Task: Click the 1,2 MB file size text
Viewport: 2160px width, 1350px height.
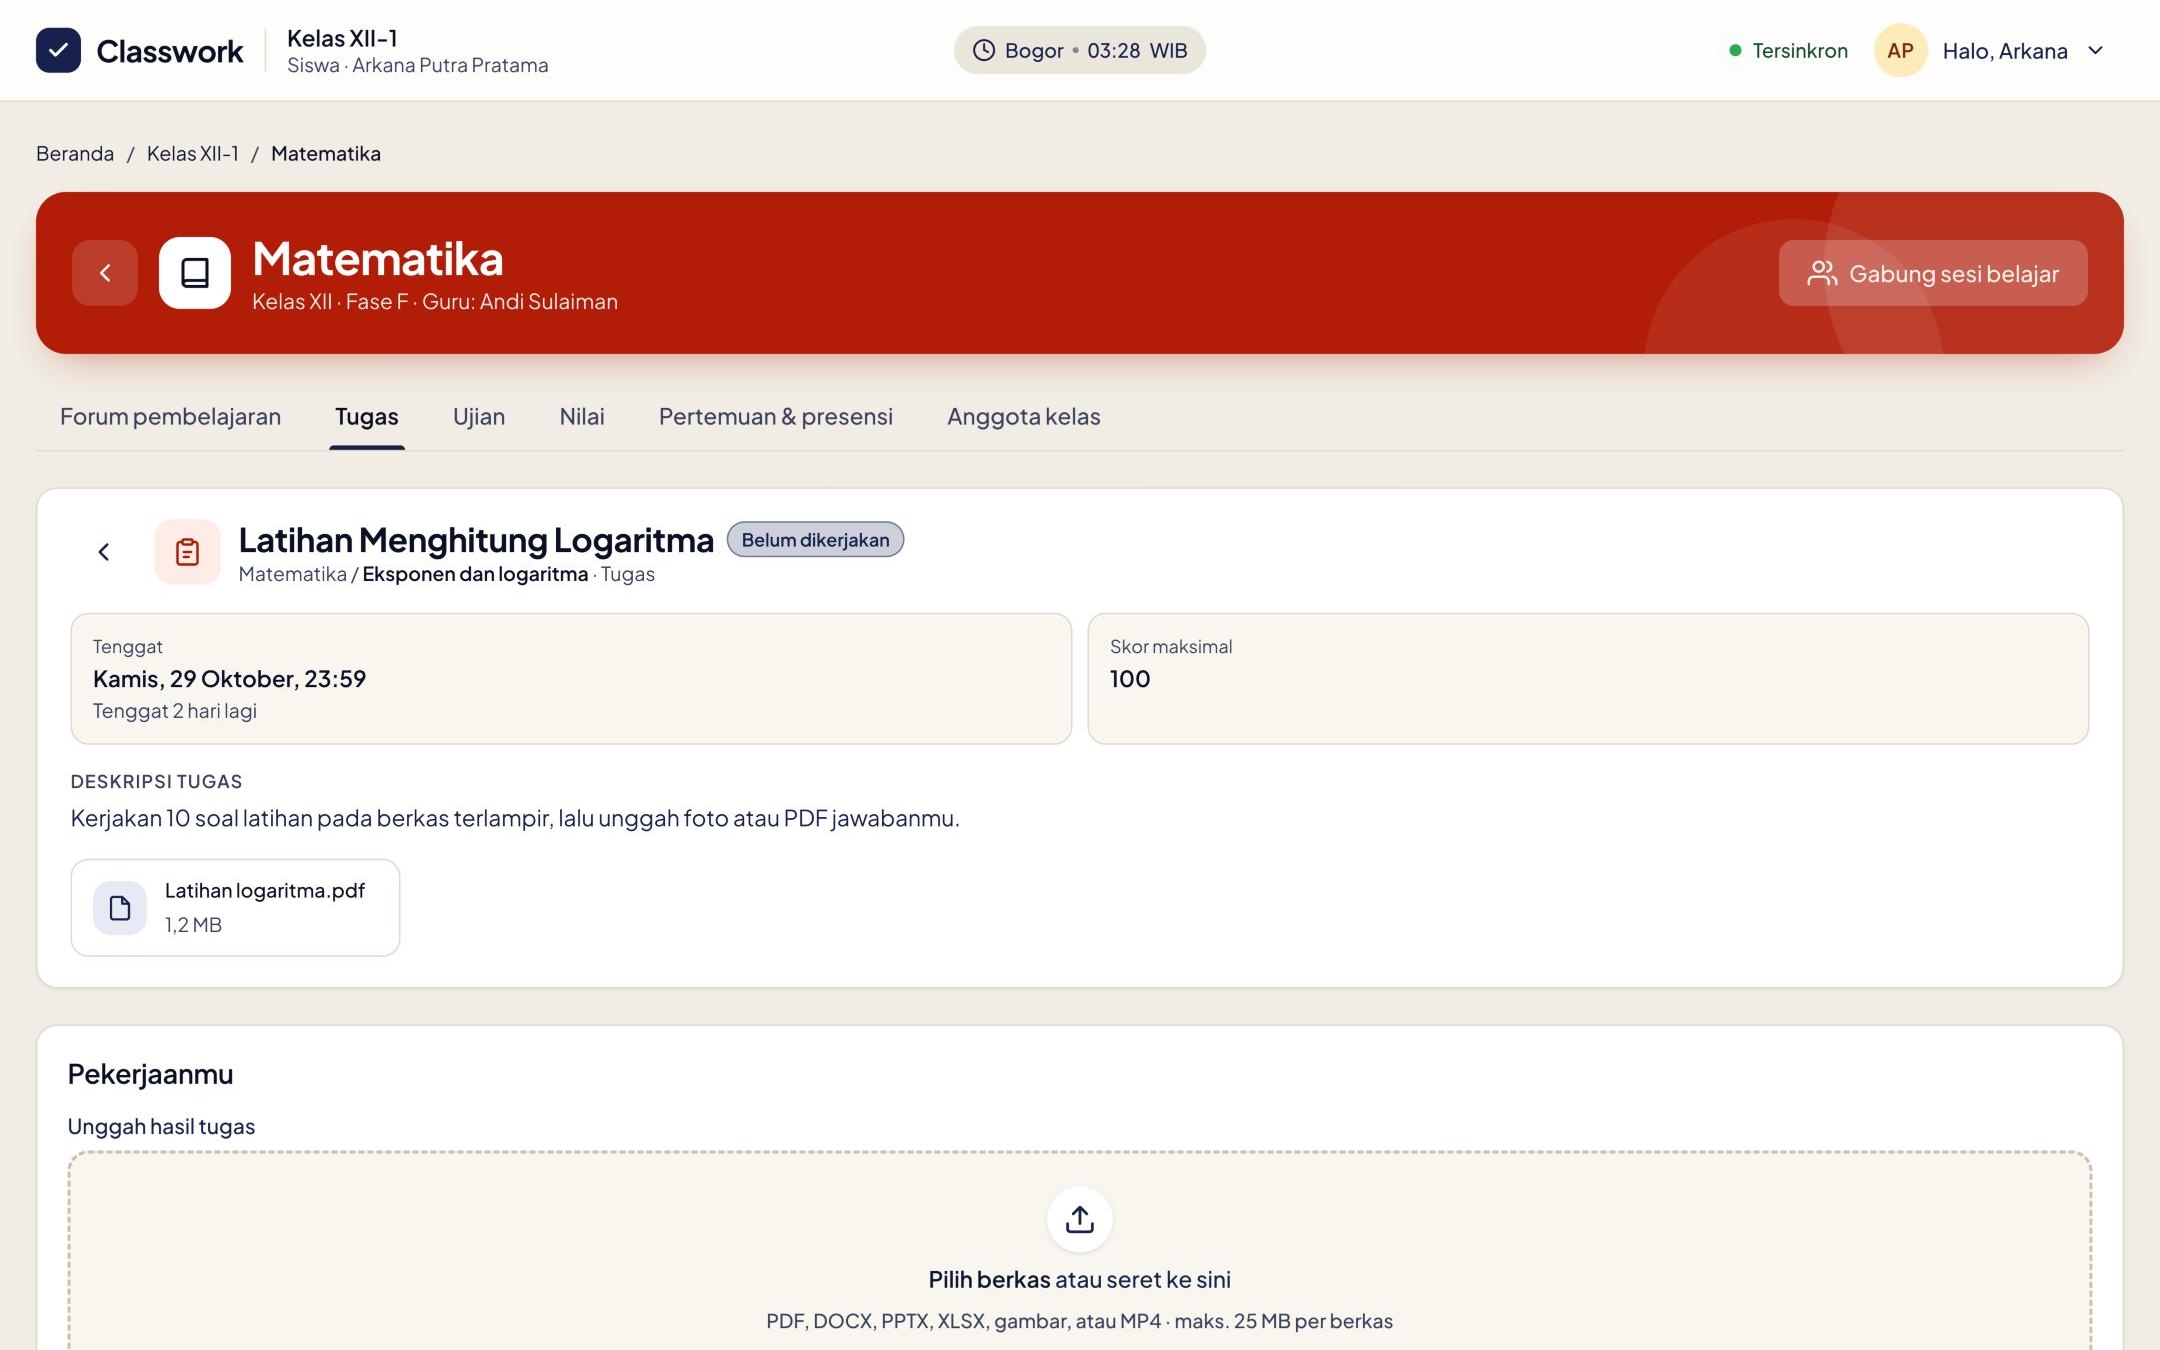Action: click(x=193, y=925)
